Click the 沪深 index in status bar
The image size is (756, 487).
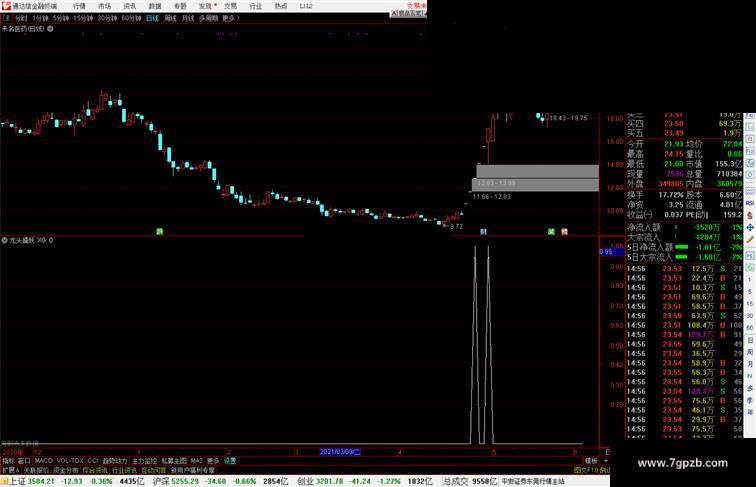[x=161, y=481]
